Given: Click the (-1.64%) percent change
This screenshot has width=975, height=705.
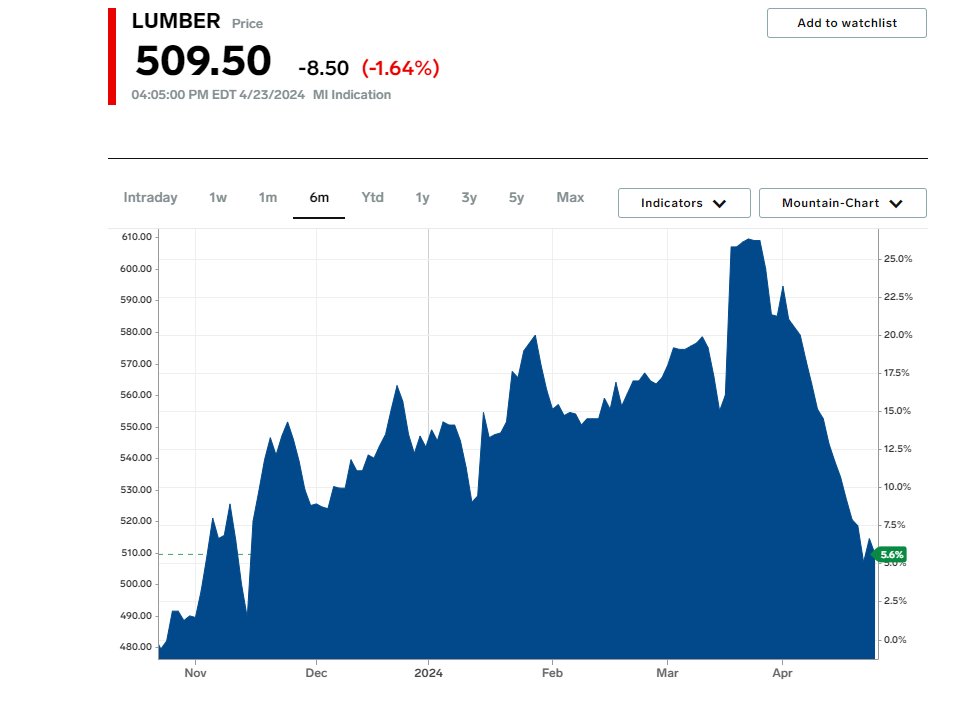Looking at the screenshot, I should coord(400,68).
